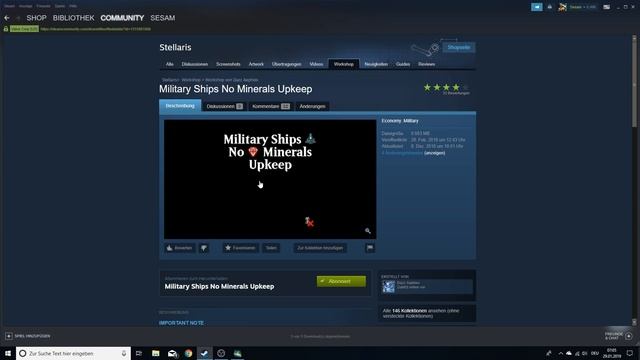Click the Stellaris game title
Screen dimensions: 640x360
(175, 47)
